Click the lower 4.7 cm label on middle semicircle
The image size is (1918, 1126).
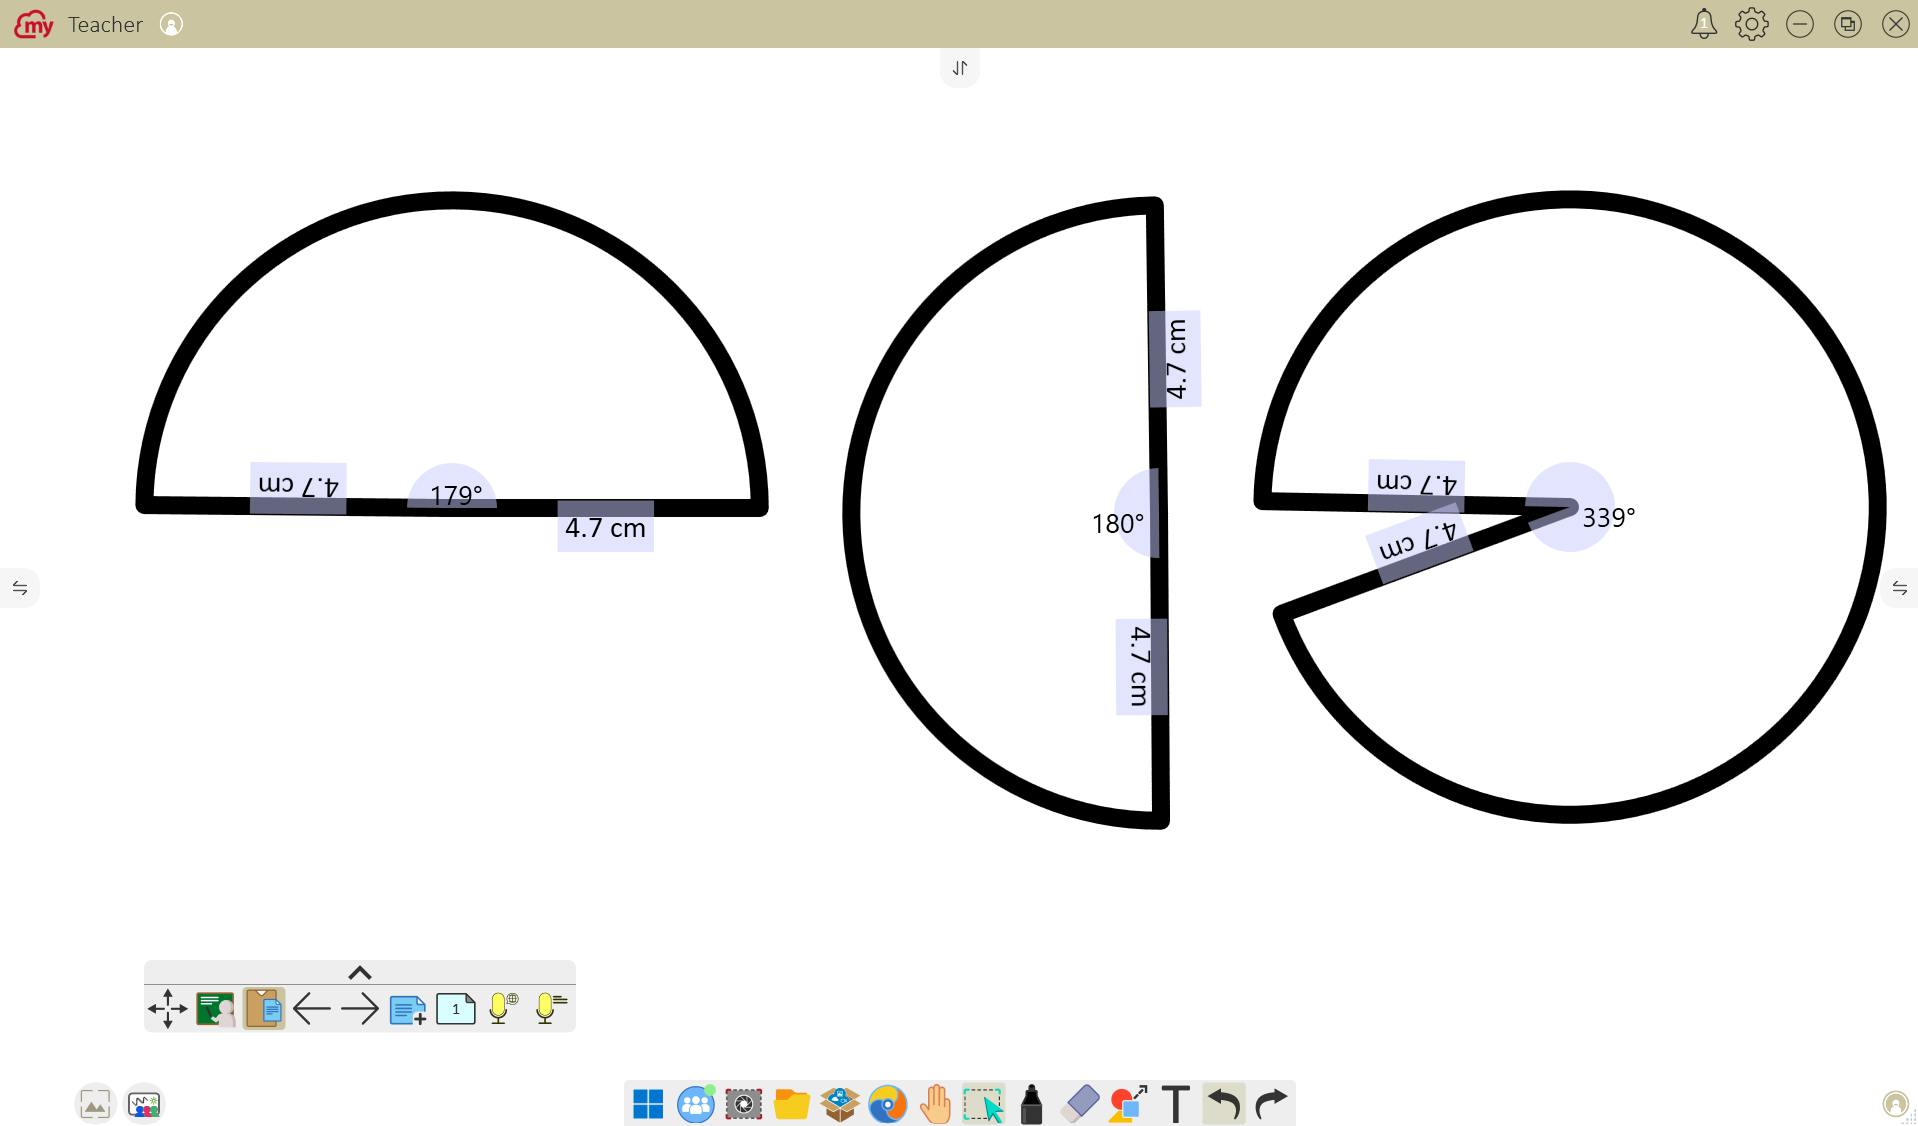tap(1140, 667)
